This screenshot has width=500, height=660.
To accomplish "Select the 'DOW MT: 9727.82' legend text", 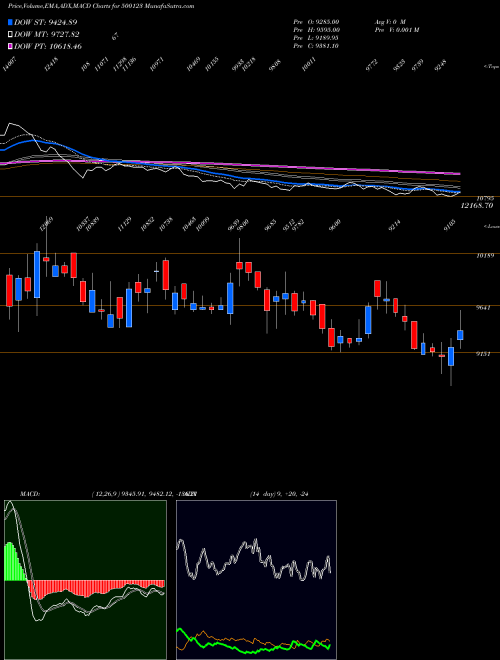I will (x=47, y=35).
